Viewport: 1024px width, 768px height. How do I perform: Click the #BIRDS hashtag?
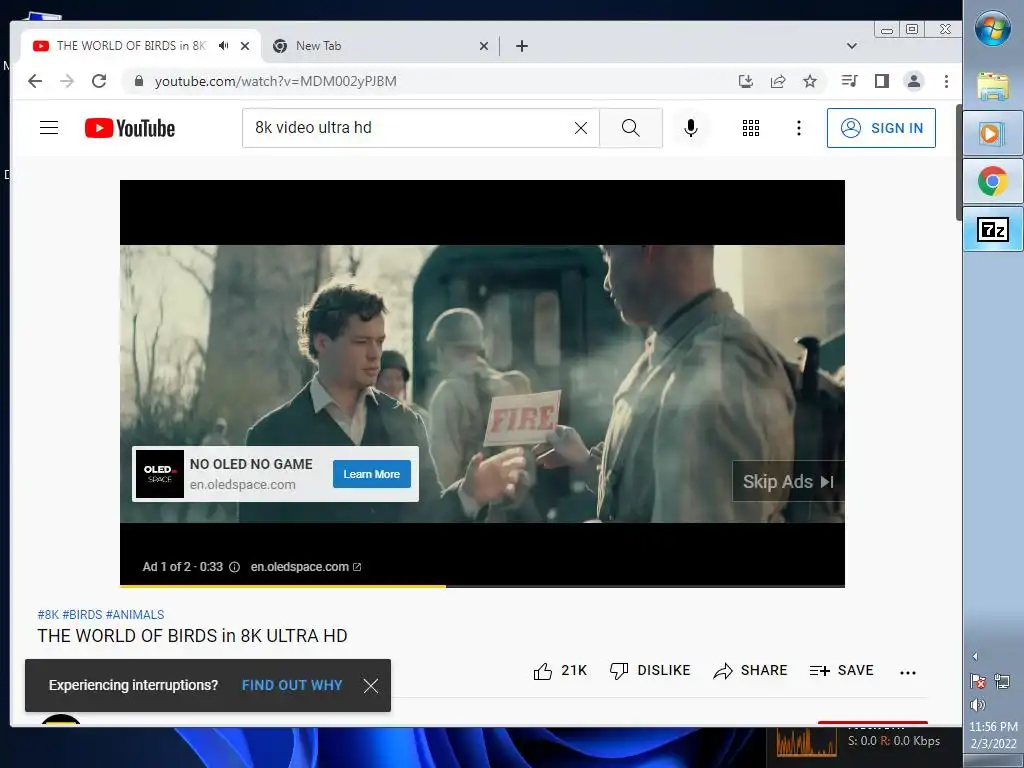(82, 615)
